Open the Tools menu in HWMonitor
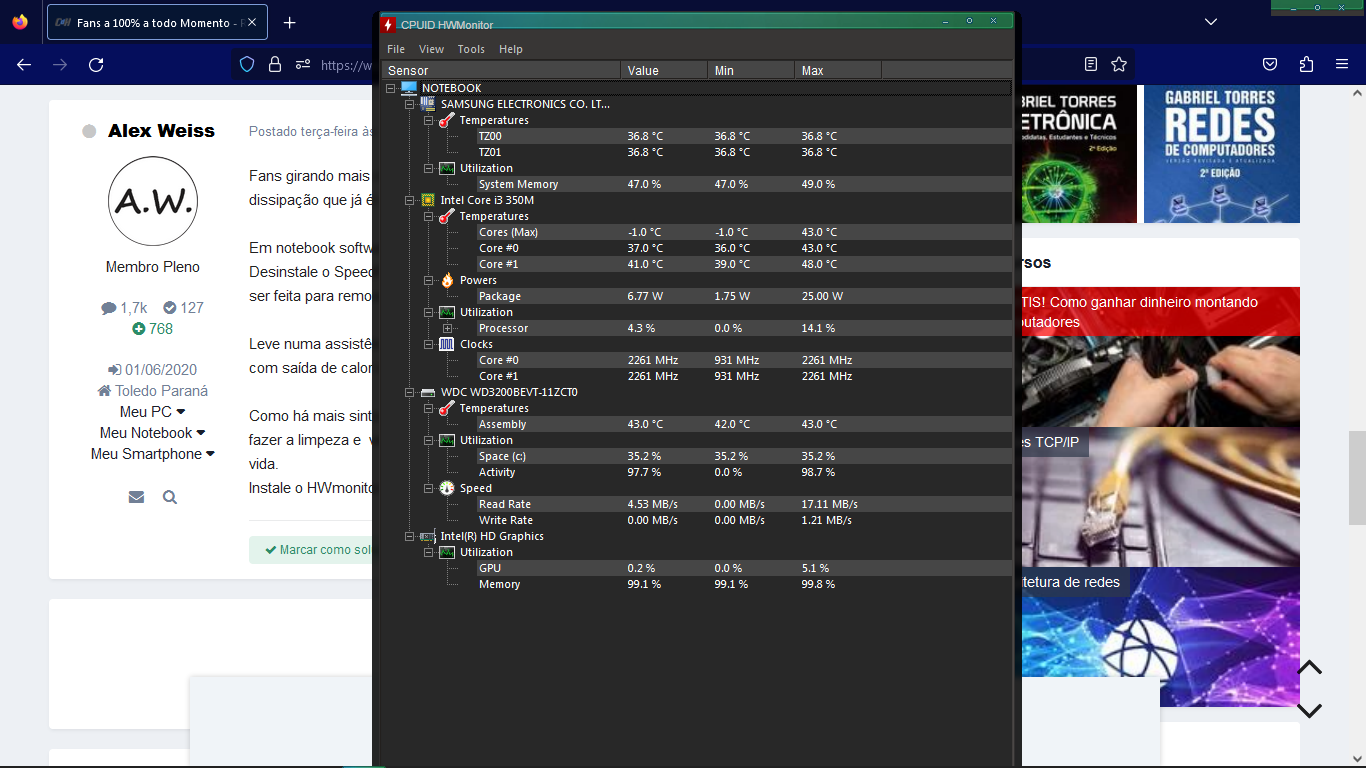Screen dimensions: 1366x768 pyautogui.click(x=471, y=49)
